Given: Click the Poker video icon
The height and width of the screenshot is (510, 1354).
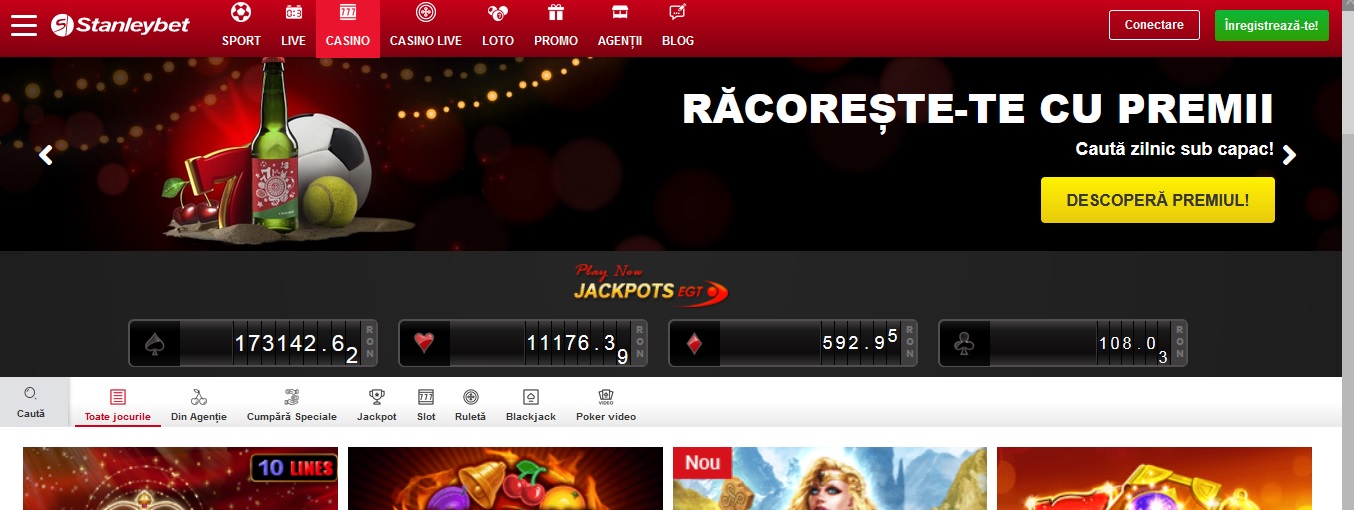Looking at the screenshot, I should [606, 397].
